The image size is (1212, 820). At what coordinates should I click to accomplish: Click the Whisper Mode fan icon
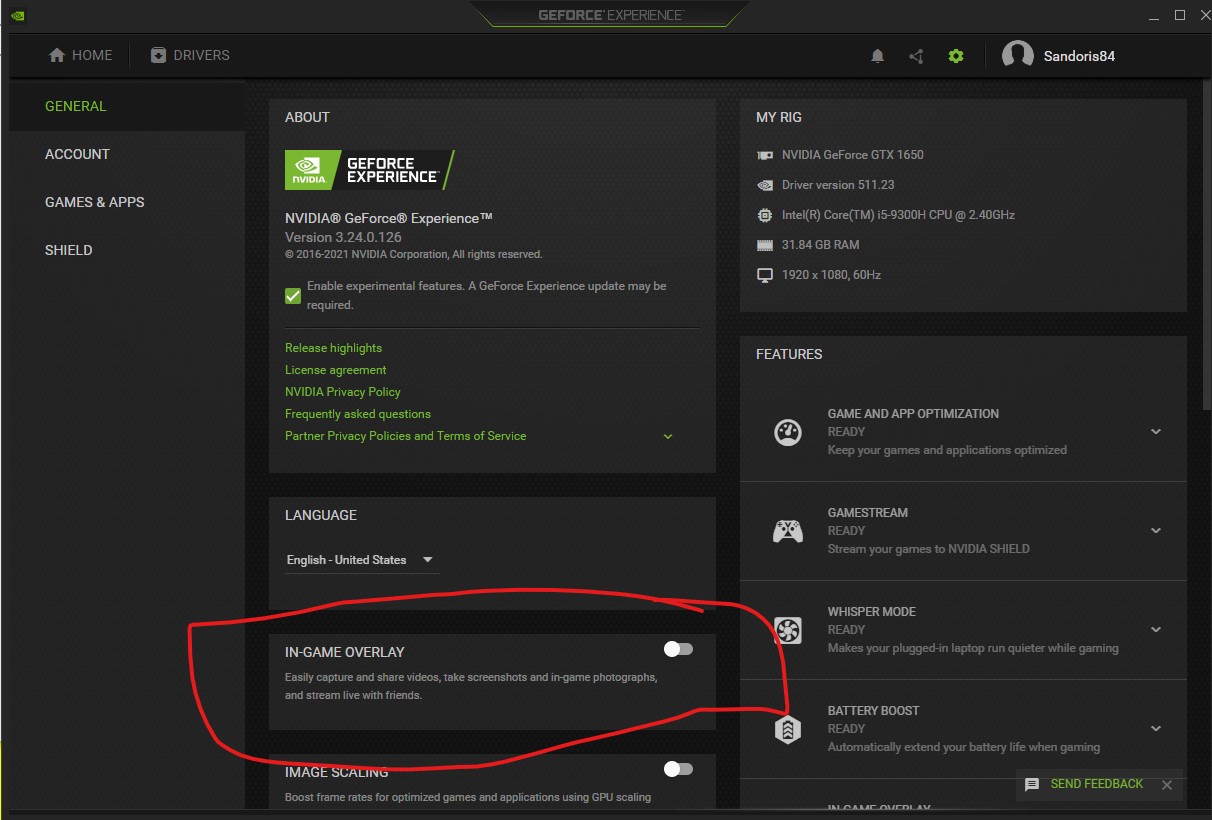coord(788,630)
